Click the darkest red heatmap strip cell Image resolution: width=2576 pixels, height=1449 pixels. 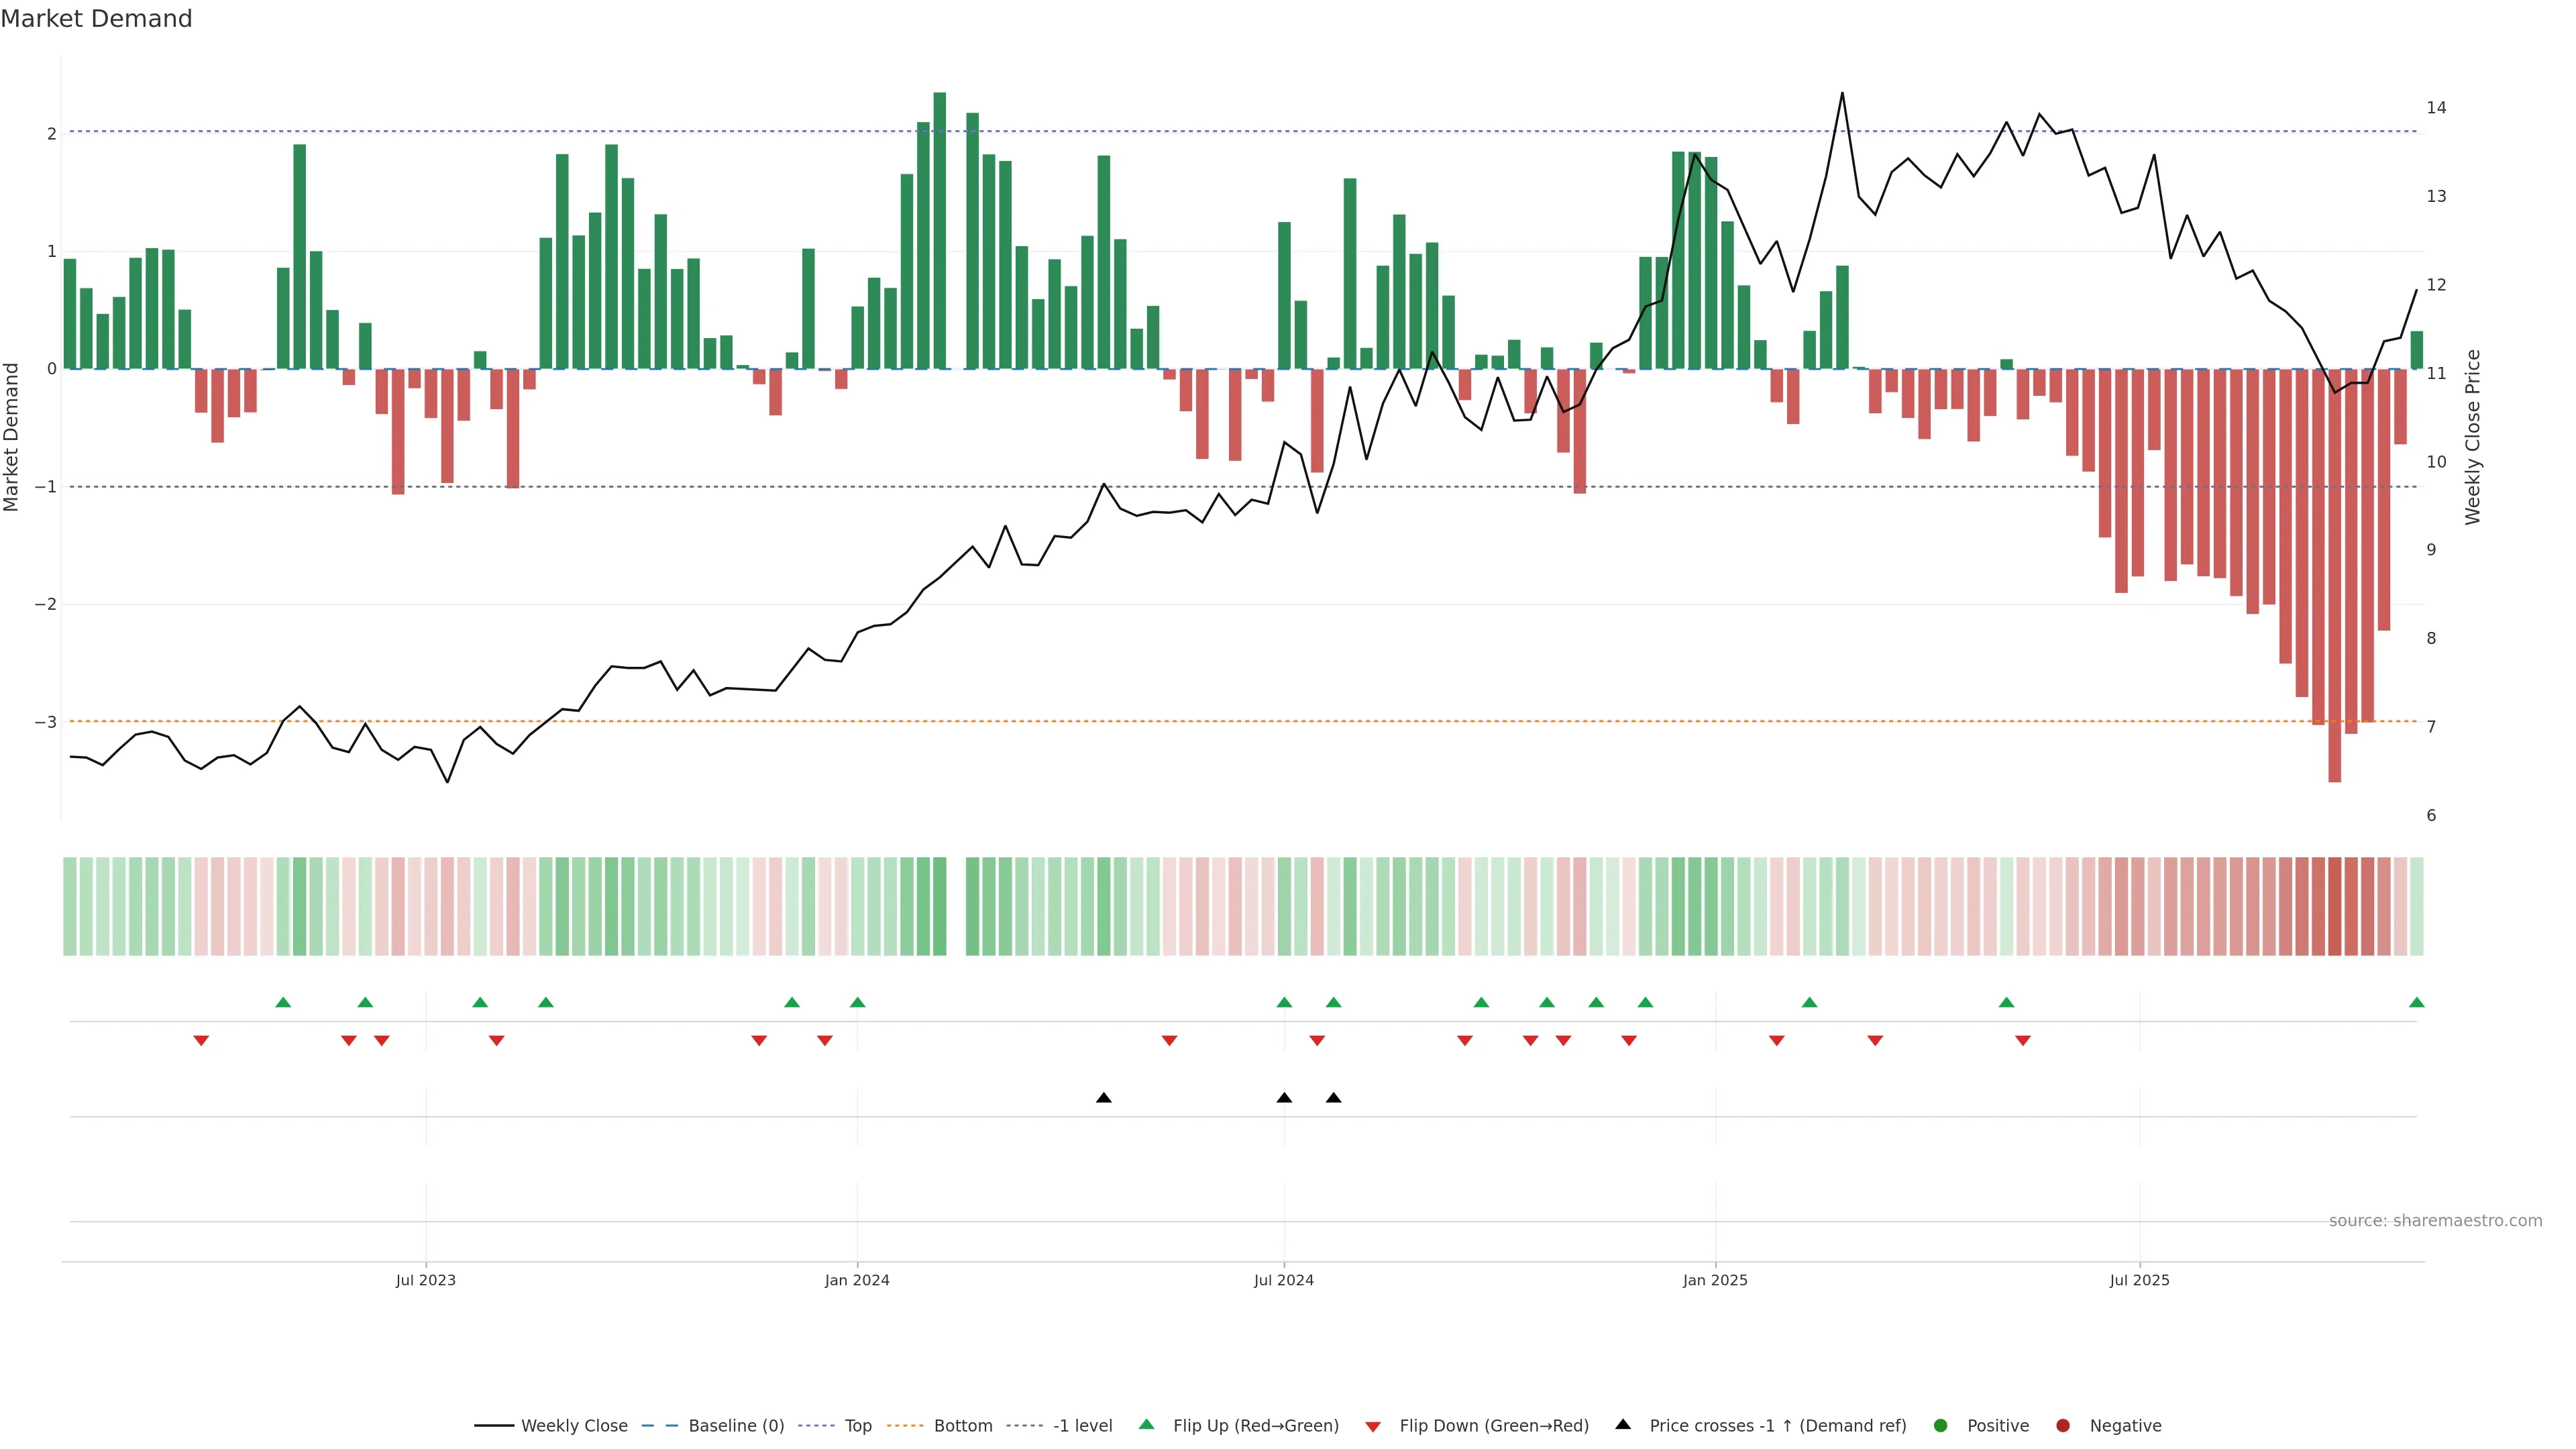coord(2334,906)
